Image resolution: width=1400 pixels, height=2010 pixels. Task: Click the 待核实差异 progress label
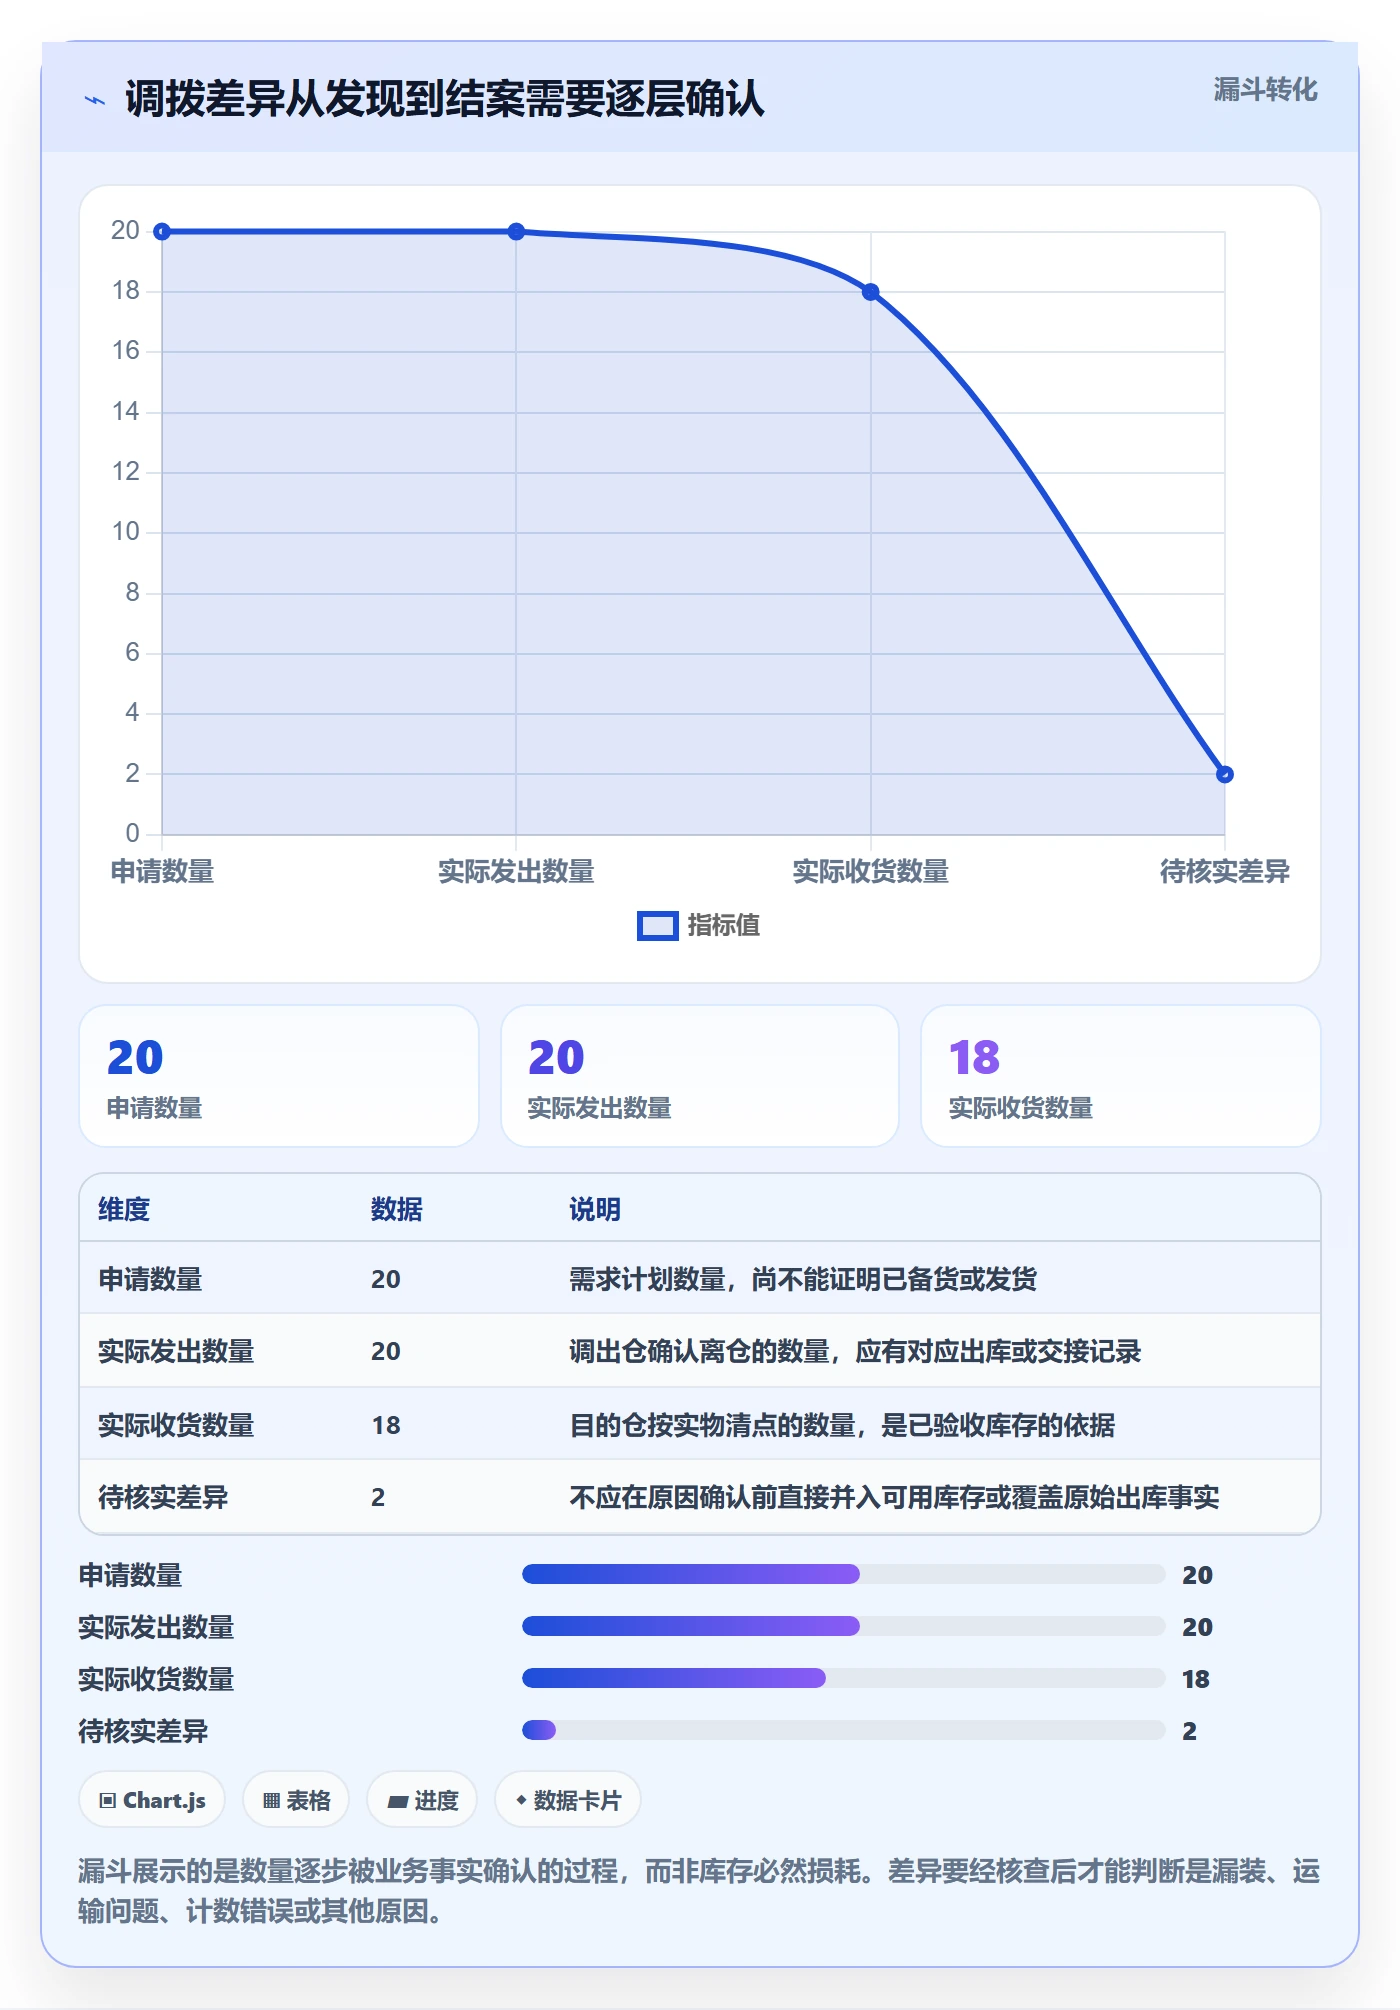point(143,1731)
